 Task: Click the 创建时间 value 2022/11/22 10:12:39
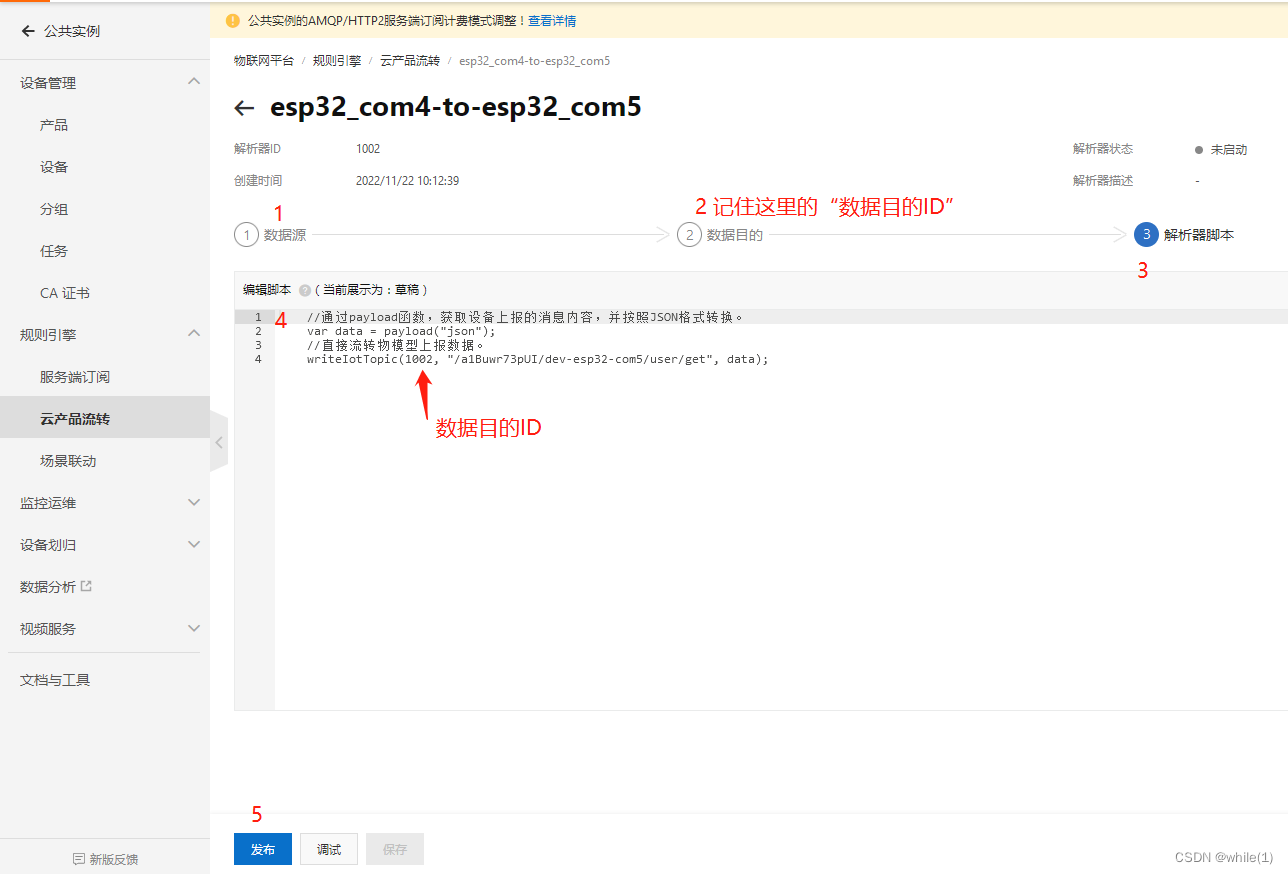point(407,181)
